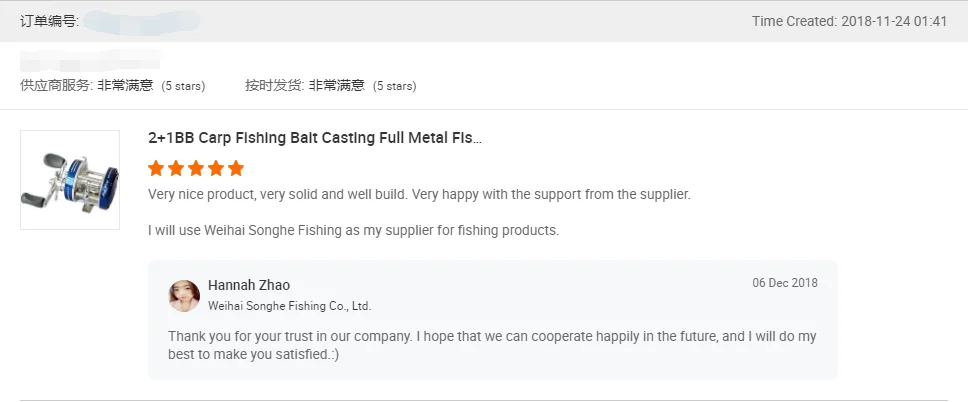This screenshot has height=402, width=968.
Task: Click the fourth orange rating star
Action: 216,168
